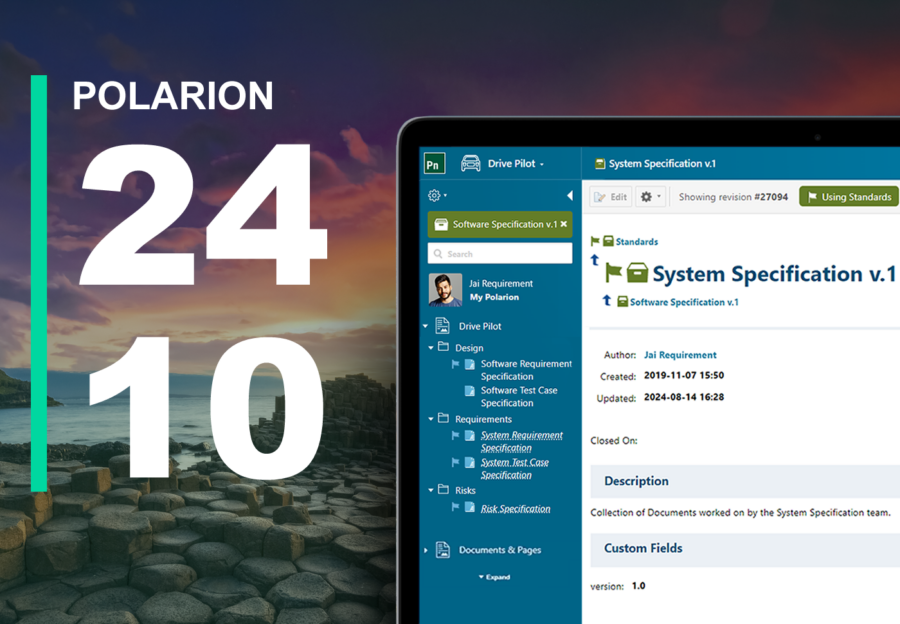Toggle the flag on Risk Specification
The width and height of the screenshot is (900, 624).
[x=454, y=506]
